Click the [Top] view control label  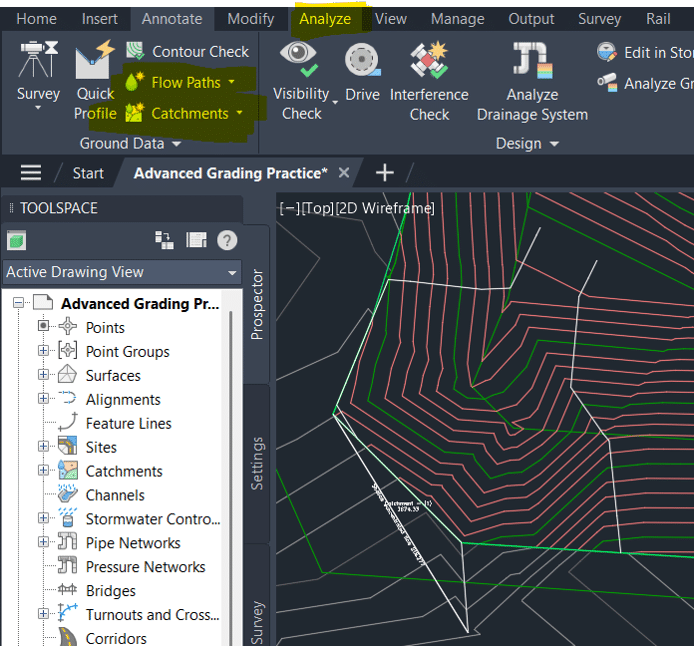click(x=317, y=208)
